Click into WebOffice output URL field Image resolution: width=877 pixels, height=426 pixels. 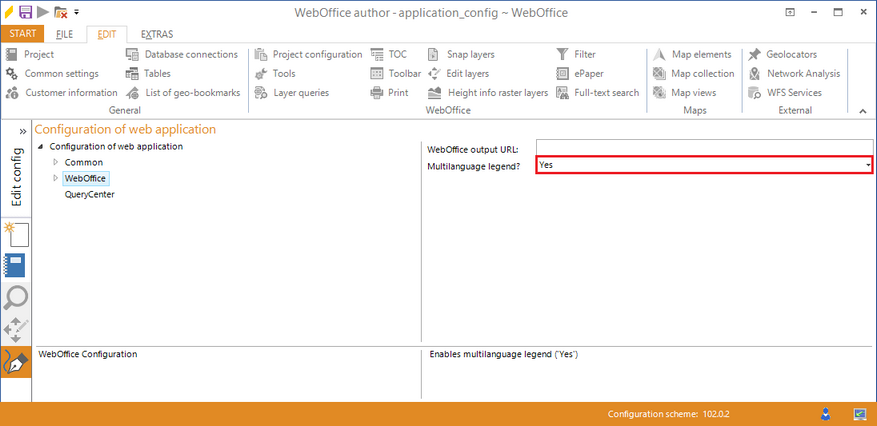point(704,148)
